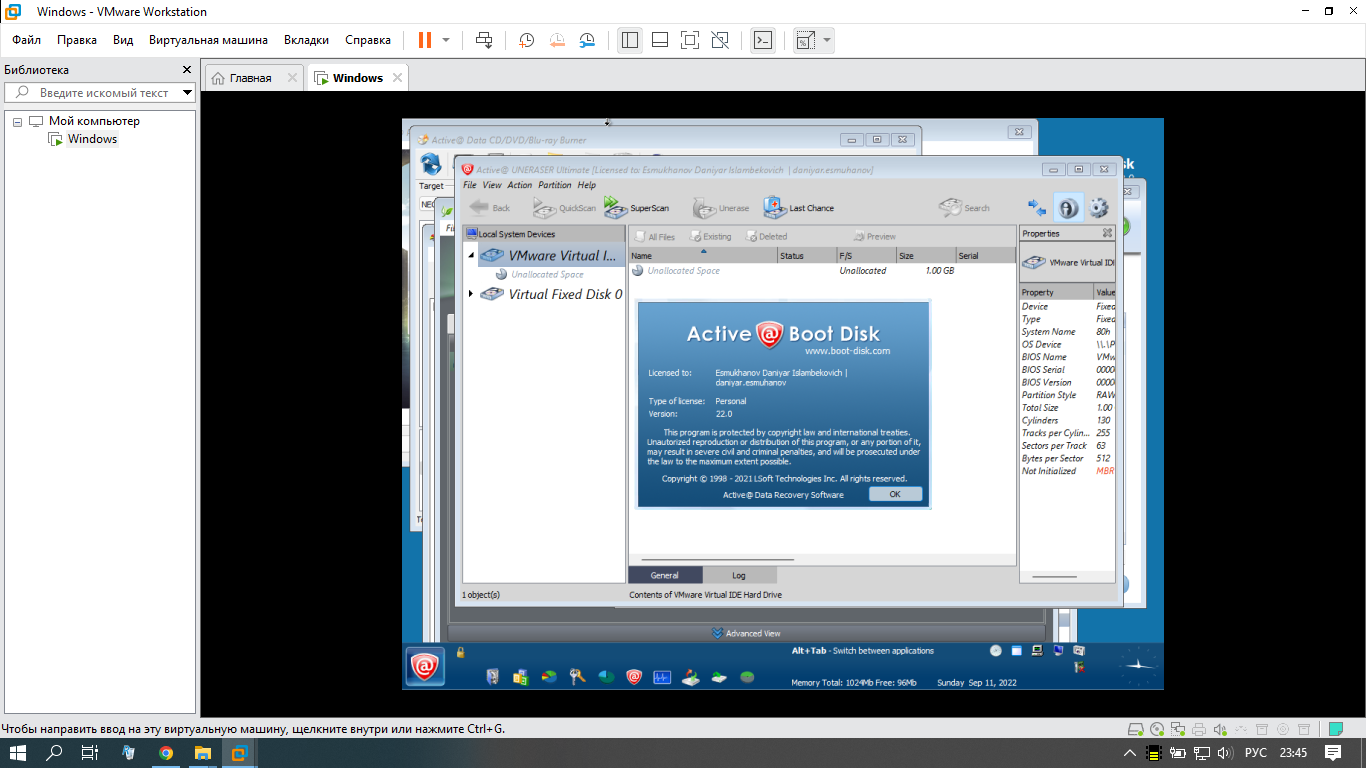
Task: Expand the Virtual Fixed Disk 0 node
Action: pyautogui.click(x=471, y=294)
